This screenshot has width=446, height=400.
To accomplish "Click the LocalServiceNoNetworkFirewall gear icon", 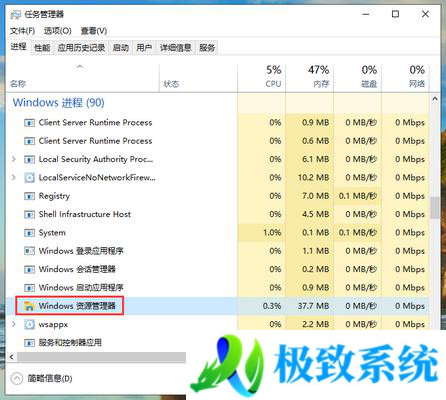I will click(x=29, y=178).
